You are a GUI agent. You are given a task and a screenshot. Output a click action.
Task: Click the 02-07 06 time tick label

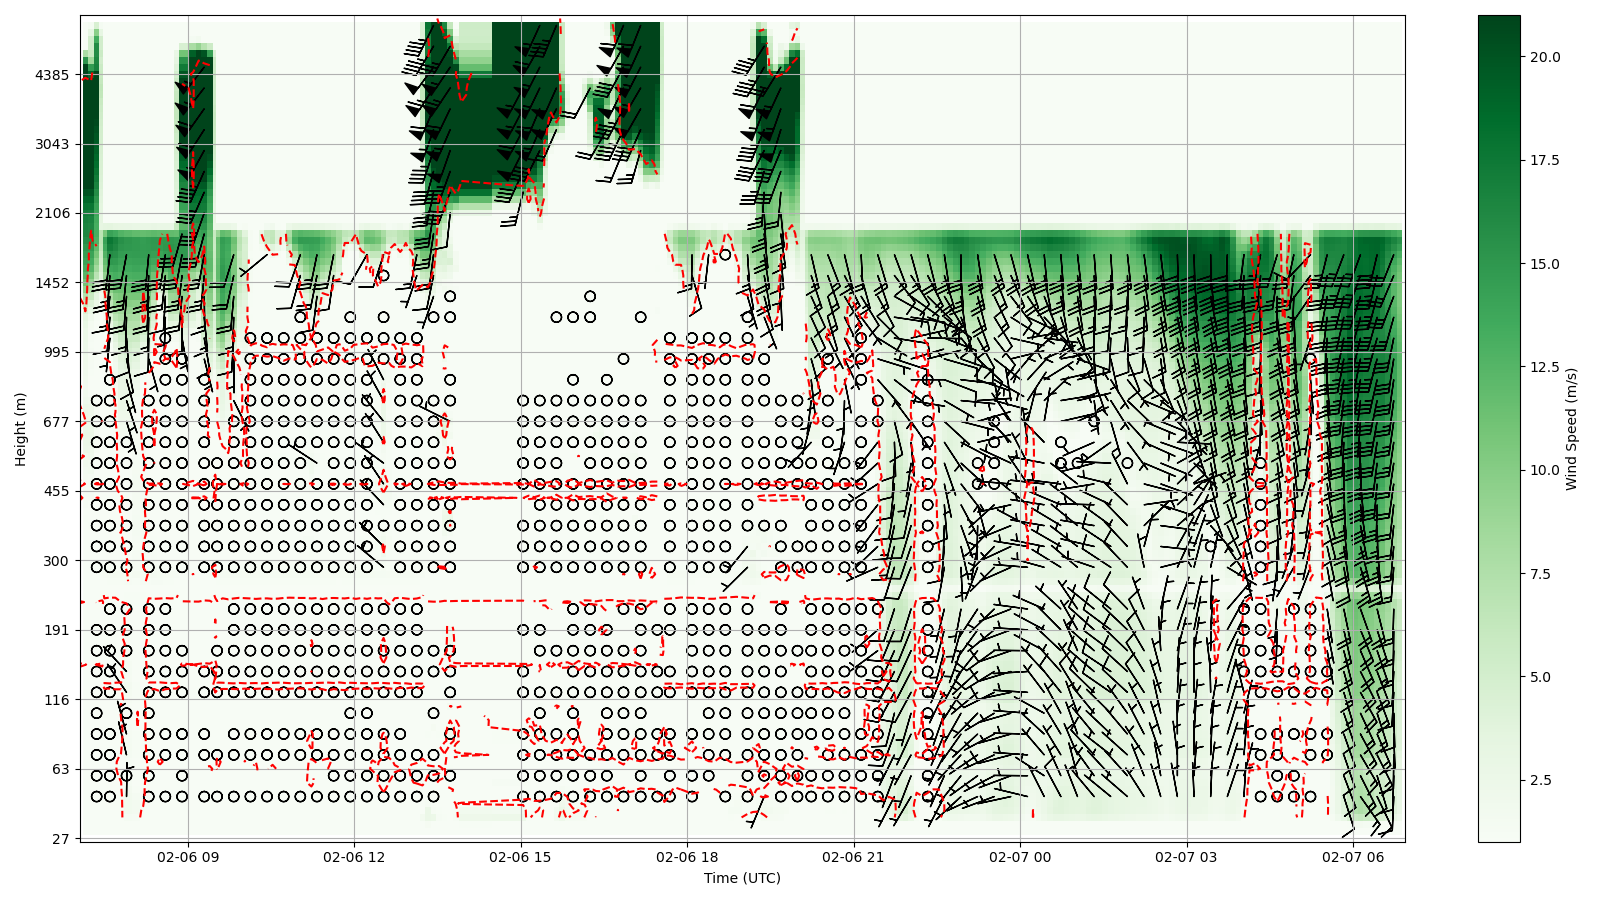pyautogui.click(x=1354, y=858)
